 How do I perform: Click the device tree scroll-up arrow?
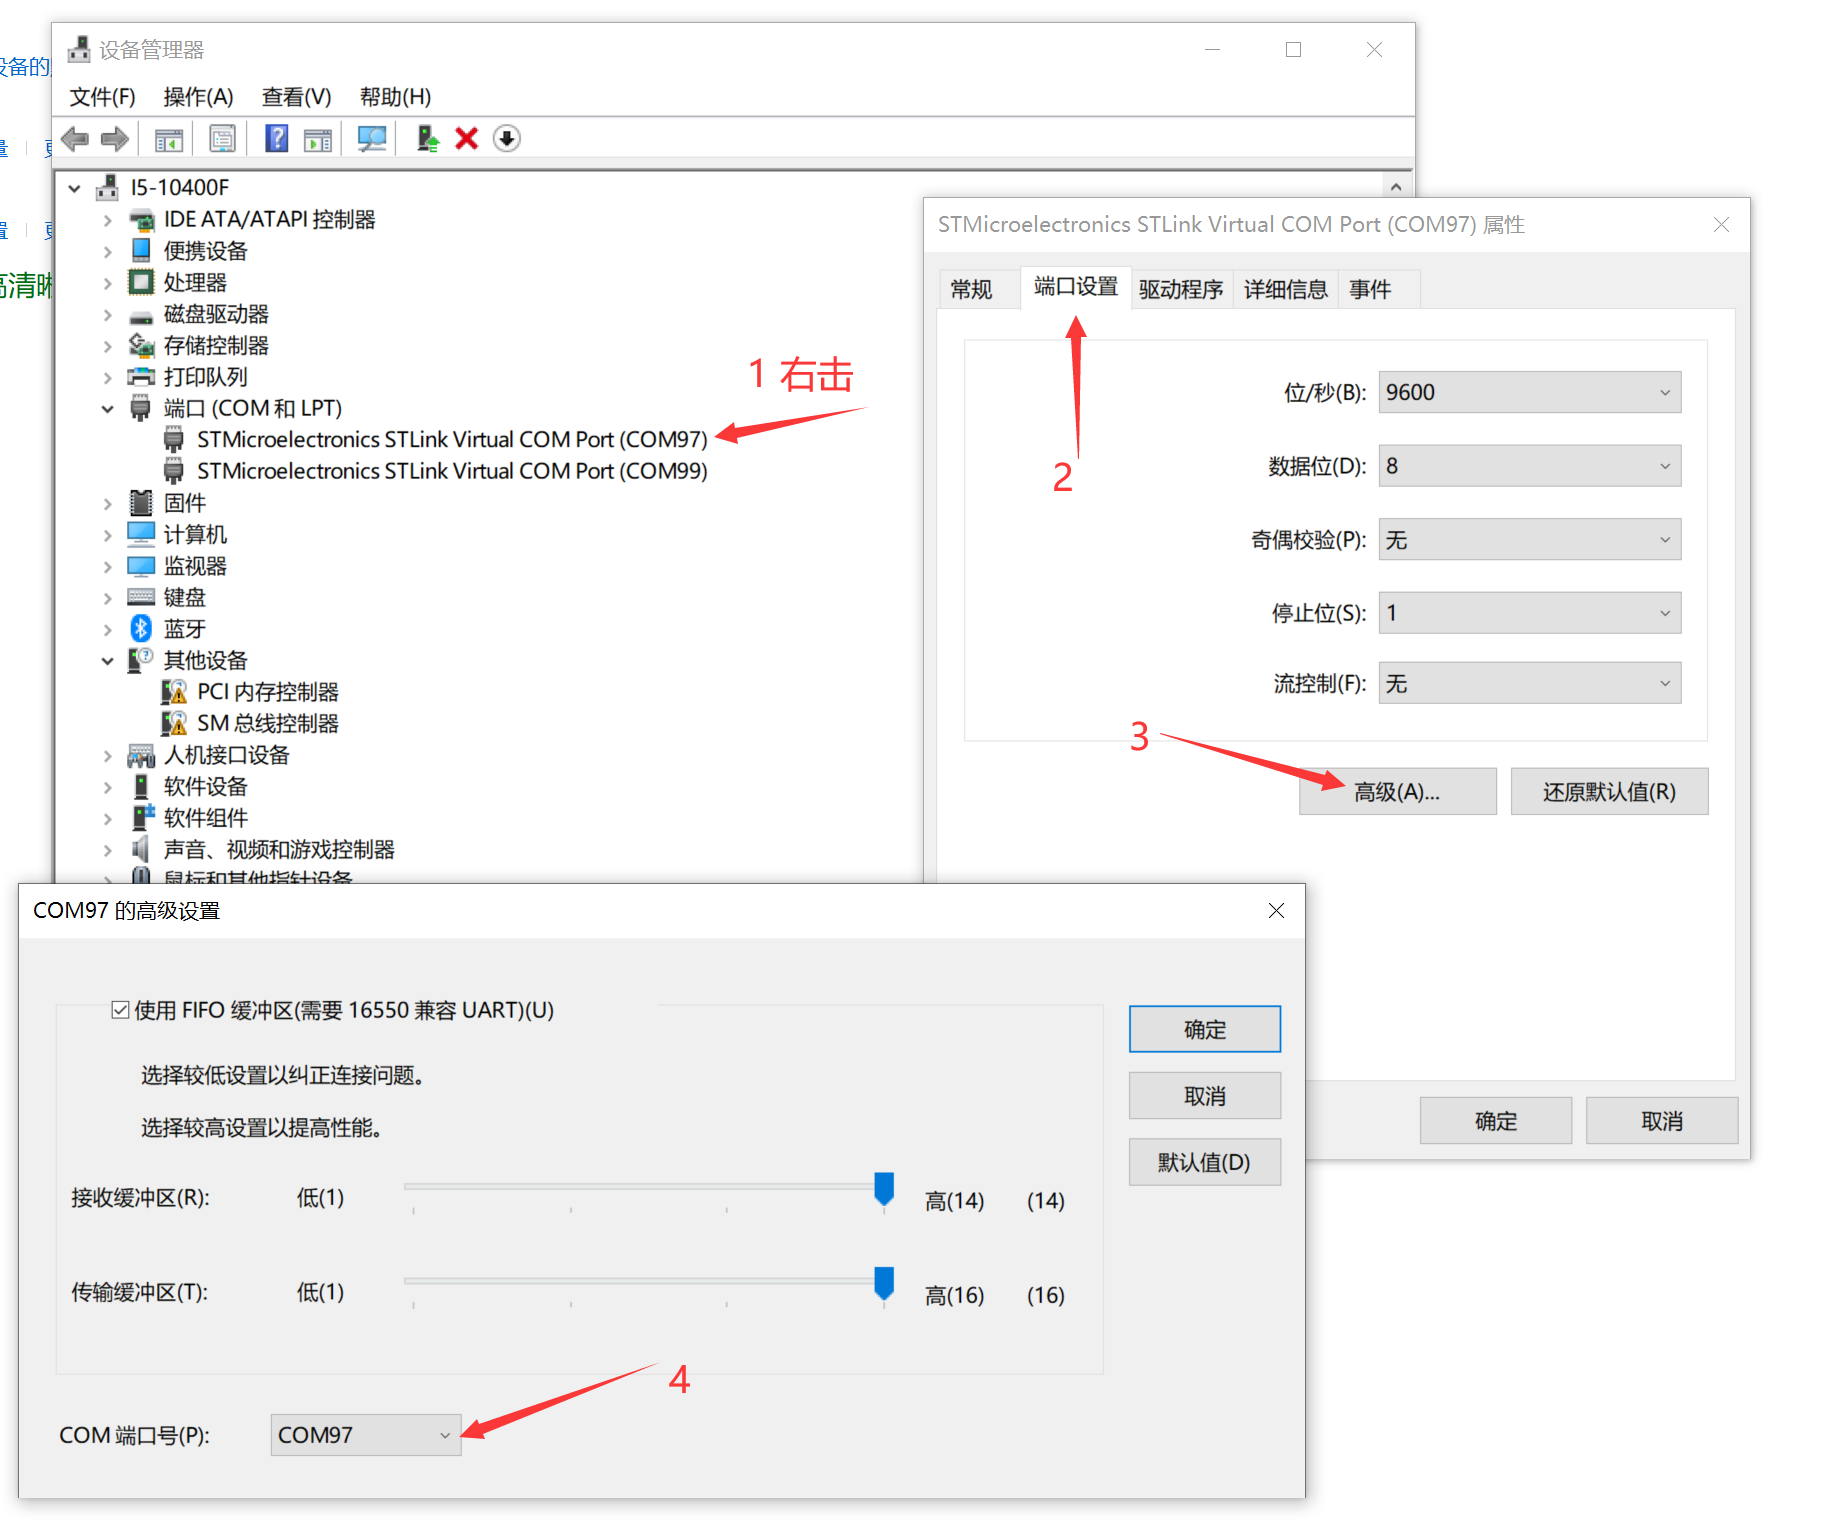coord(1396,187)
